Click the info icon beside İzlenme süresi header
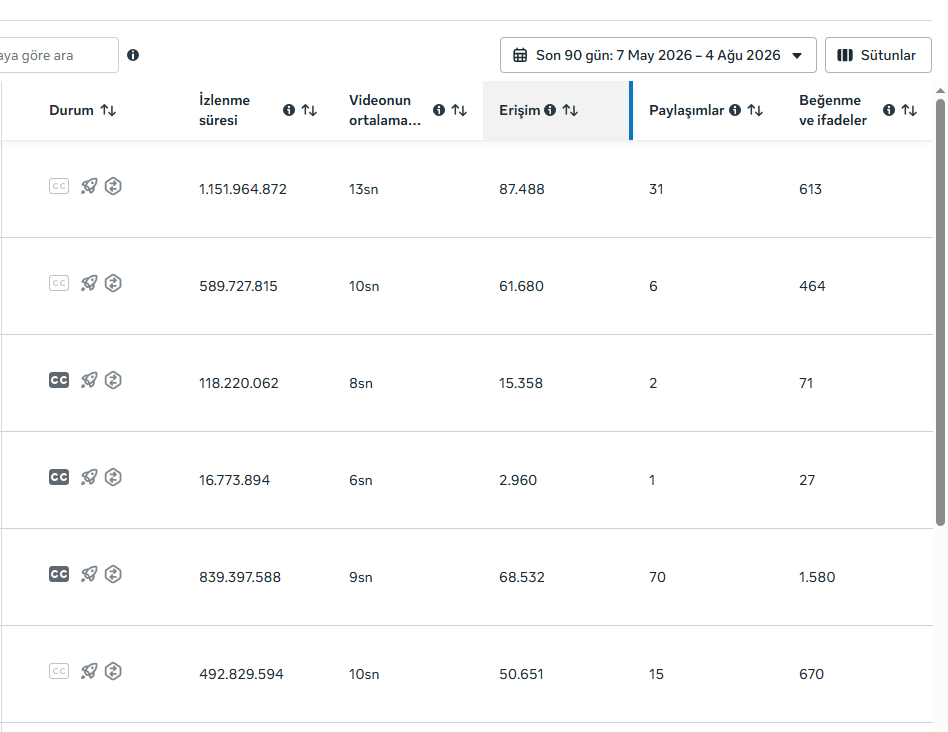The image size is (948, 732). click(x=289, y=110)
